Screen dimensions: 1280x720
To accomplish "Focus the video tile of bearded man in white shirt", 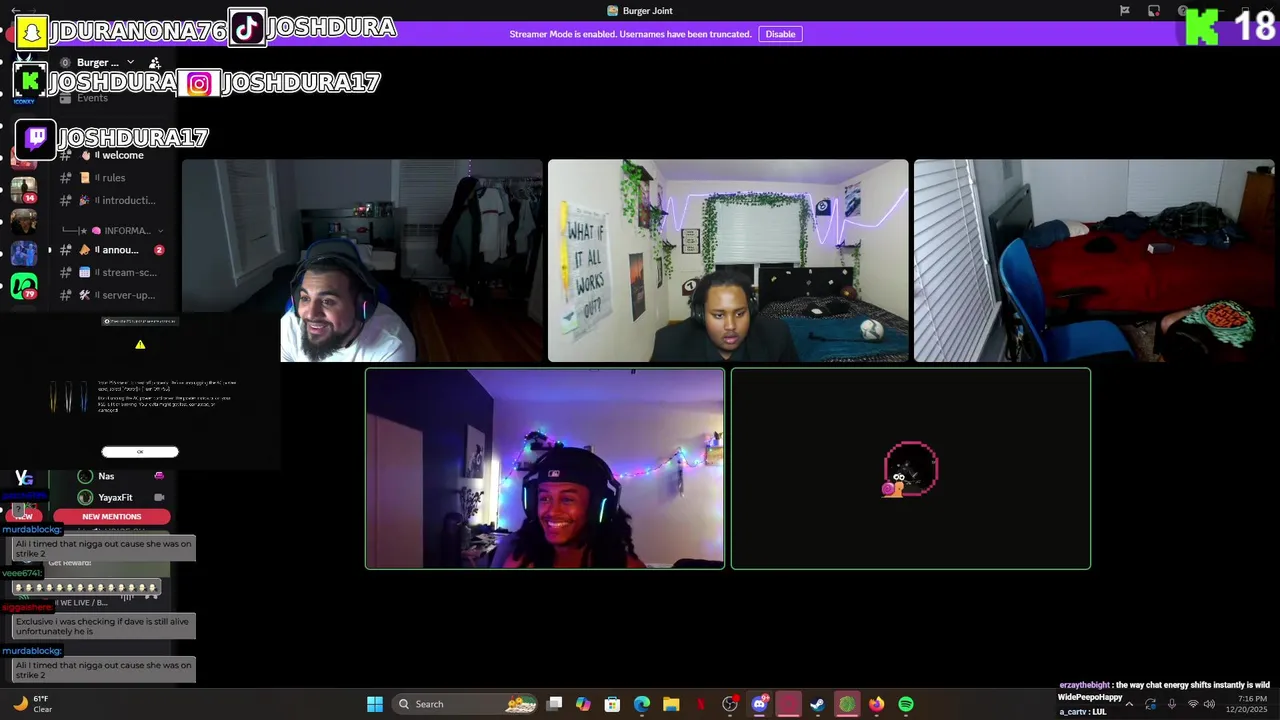I will [362, 260].
